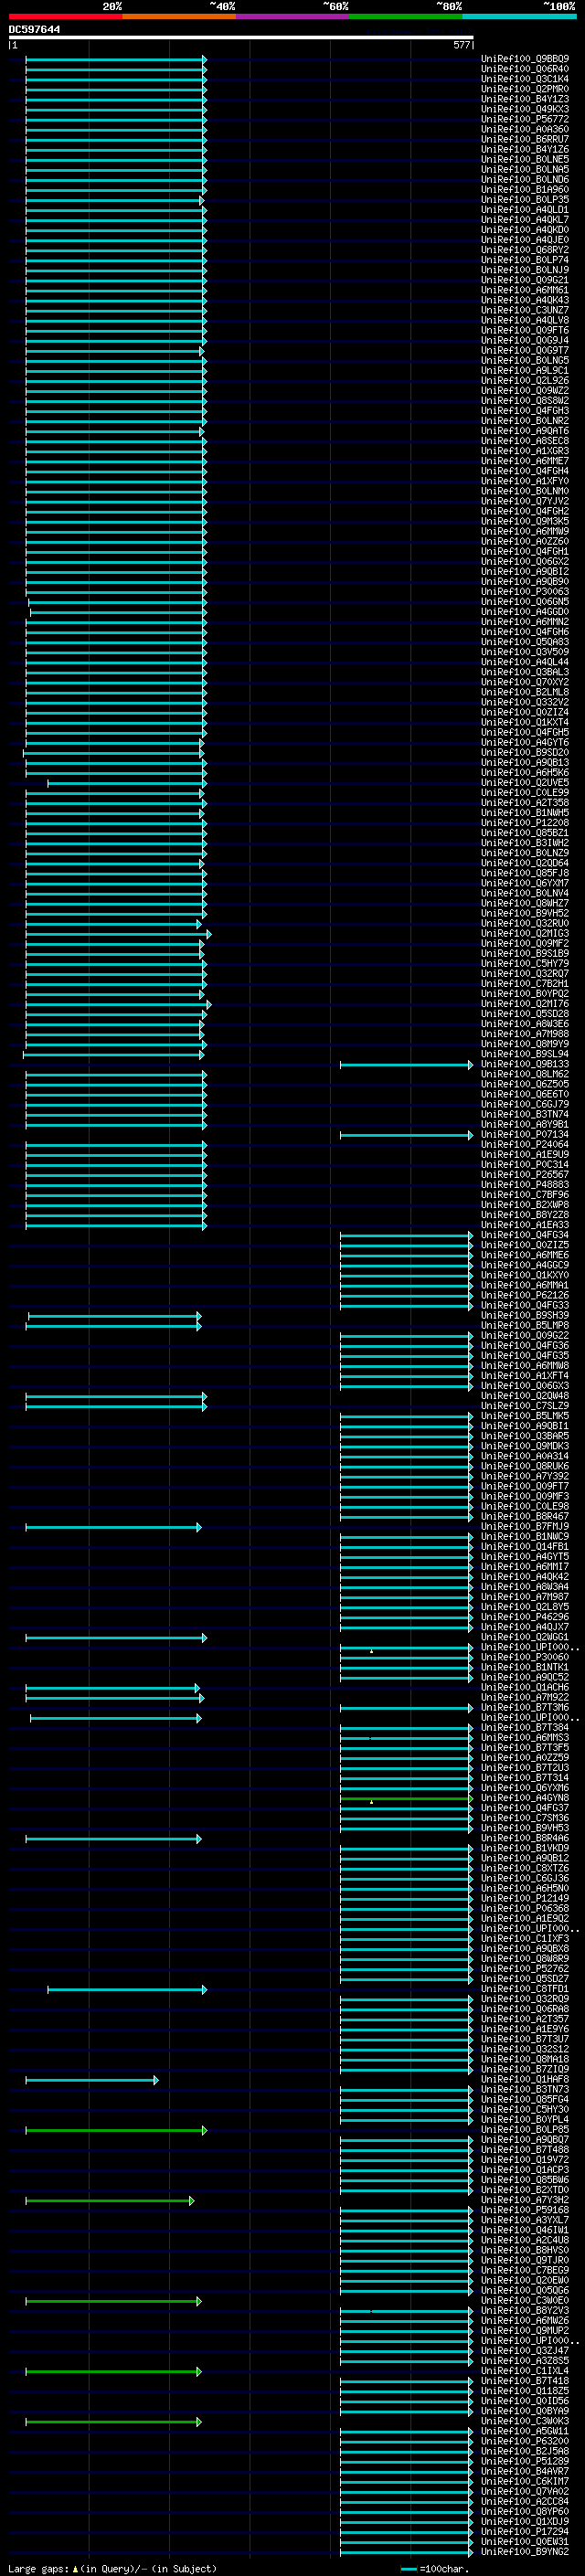Select the UniRef100_Q09G22 label
The height and width of the screenshot is (2576, 585).
(525, 1336)
